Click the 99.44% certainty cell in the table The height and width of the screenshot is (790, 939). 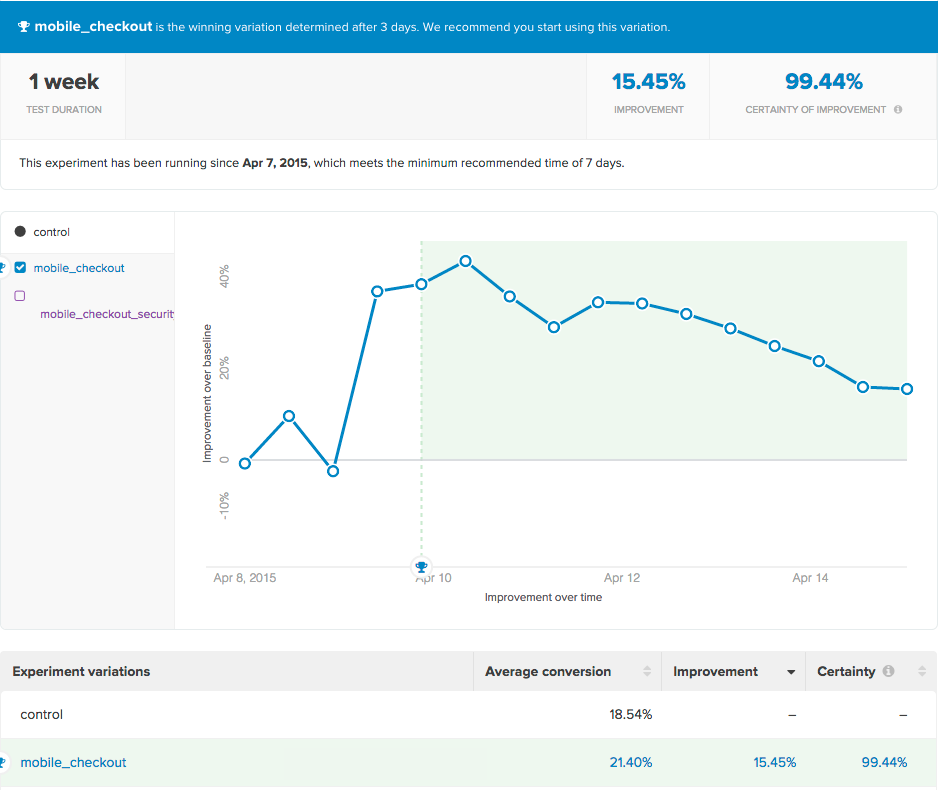tap(884, 762)
